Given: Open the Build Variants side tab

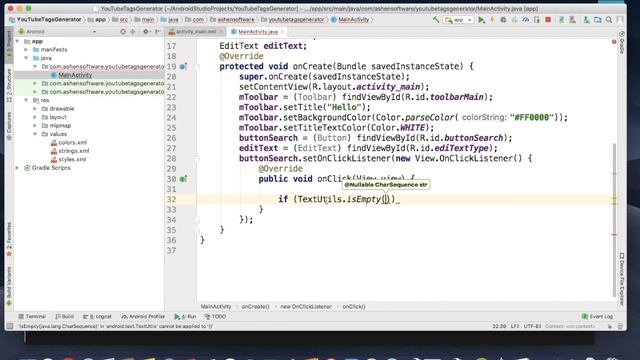Looking at the screenshot, I should click(9, 286).
